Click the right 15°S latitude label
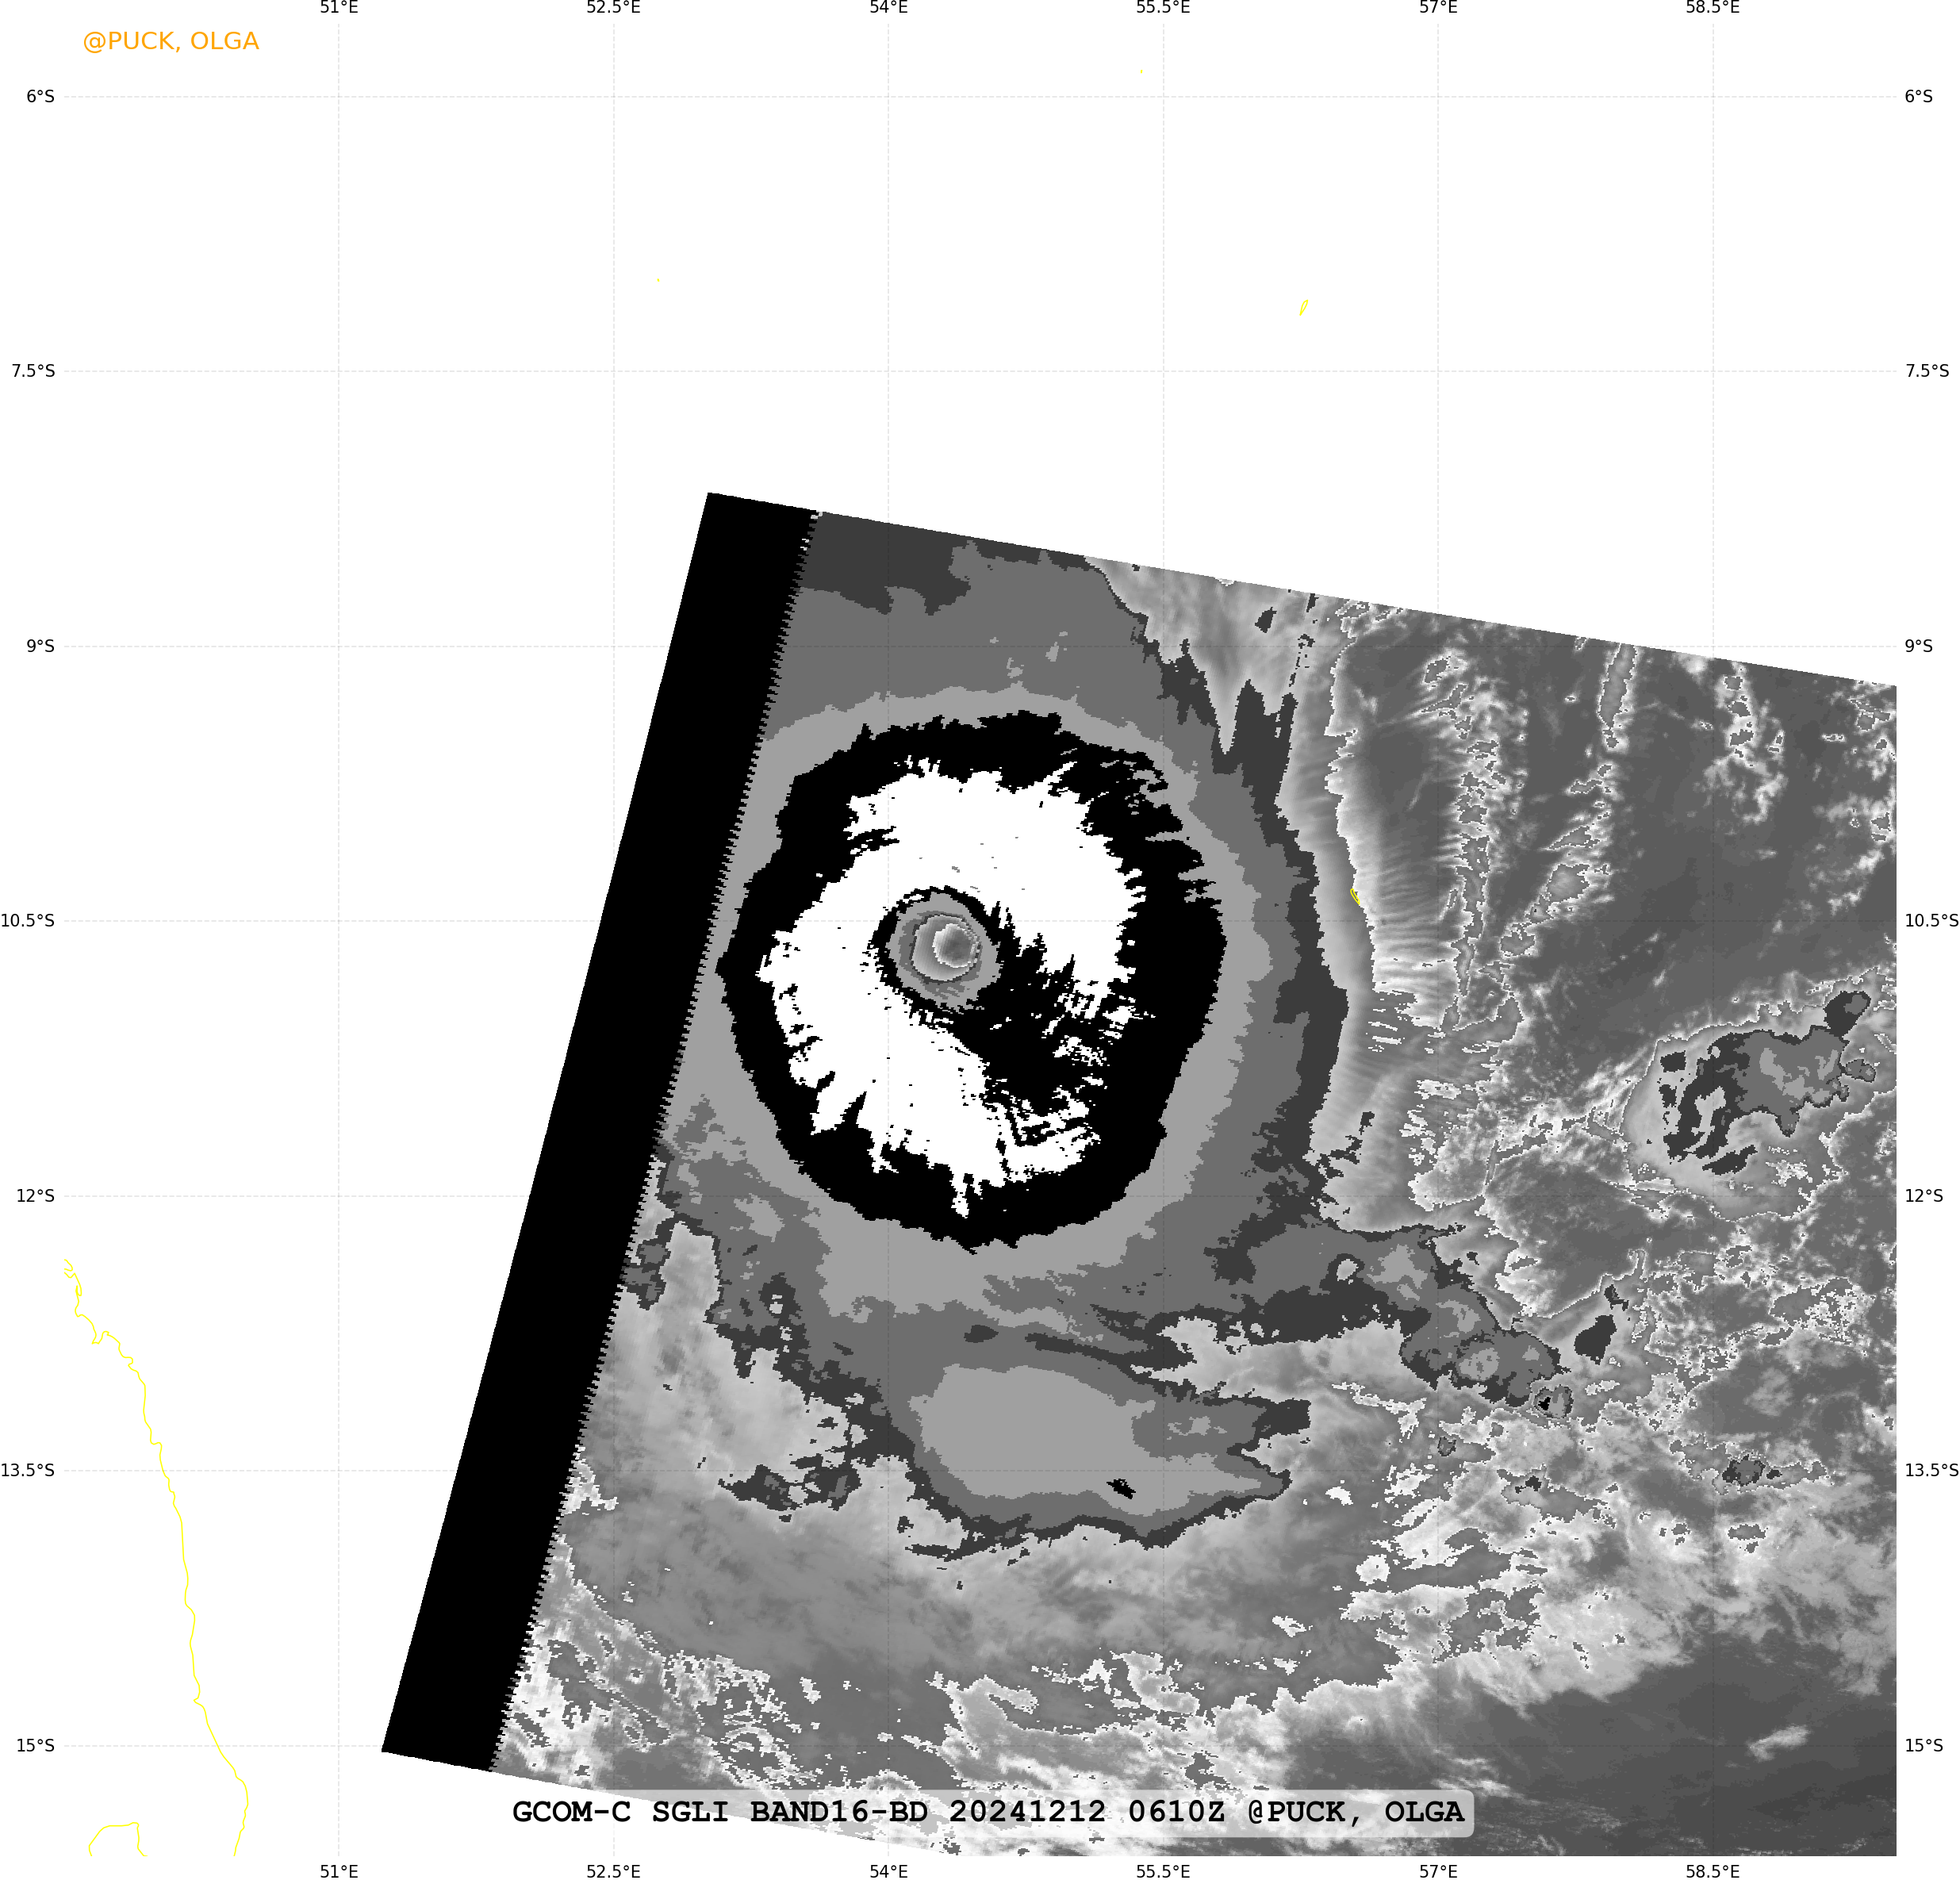 pyautogui.click(x=1923, y=1745)
